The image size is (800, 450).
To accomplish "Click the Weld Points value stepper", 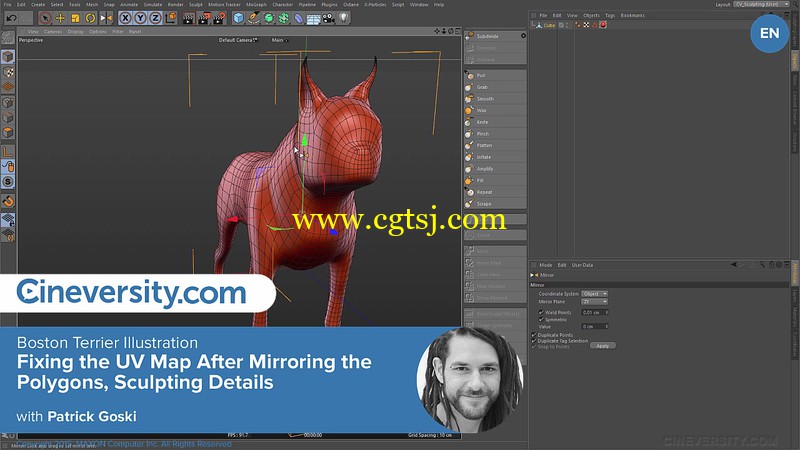I will pyautogui.click(x=607, y=312).
